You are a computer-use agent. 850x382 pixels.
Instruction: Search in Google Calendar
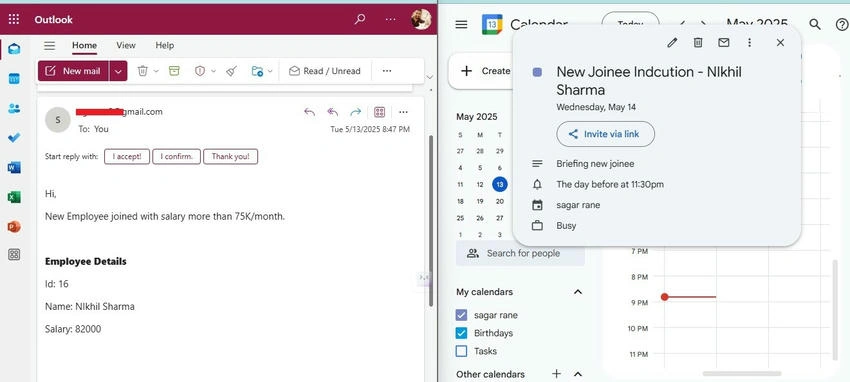coord(815,24)
